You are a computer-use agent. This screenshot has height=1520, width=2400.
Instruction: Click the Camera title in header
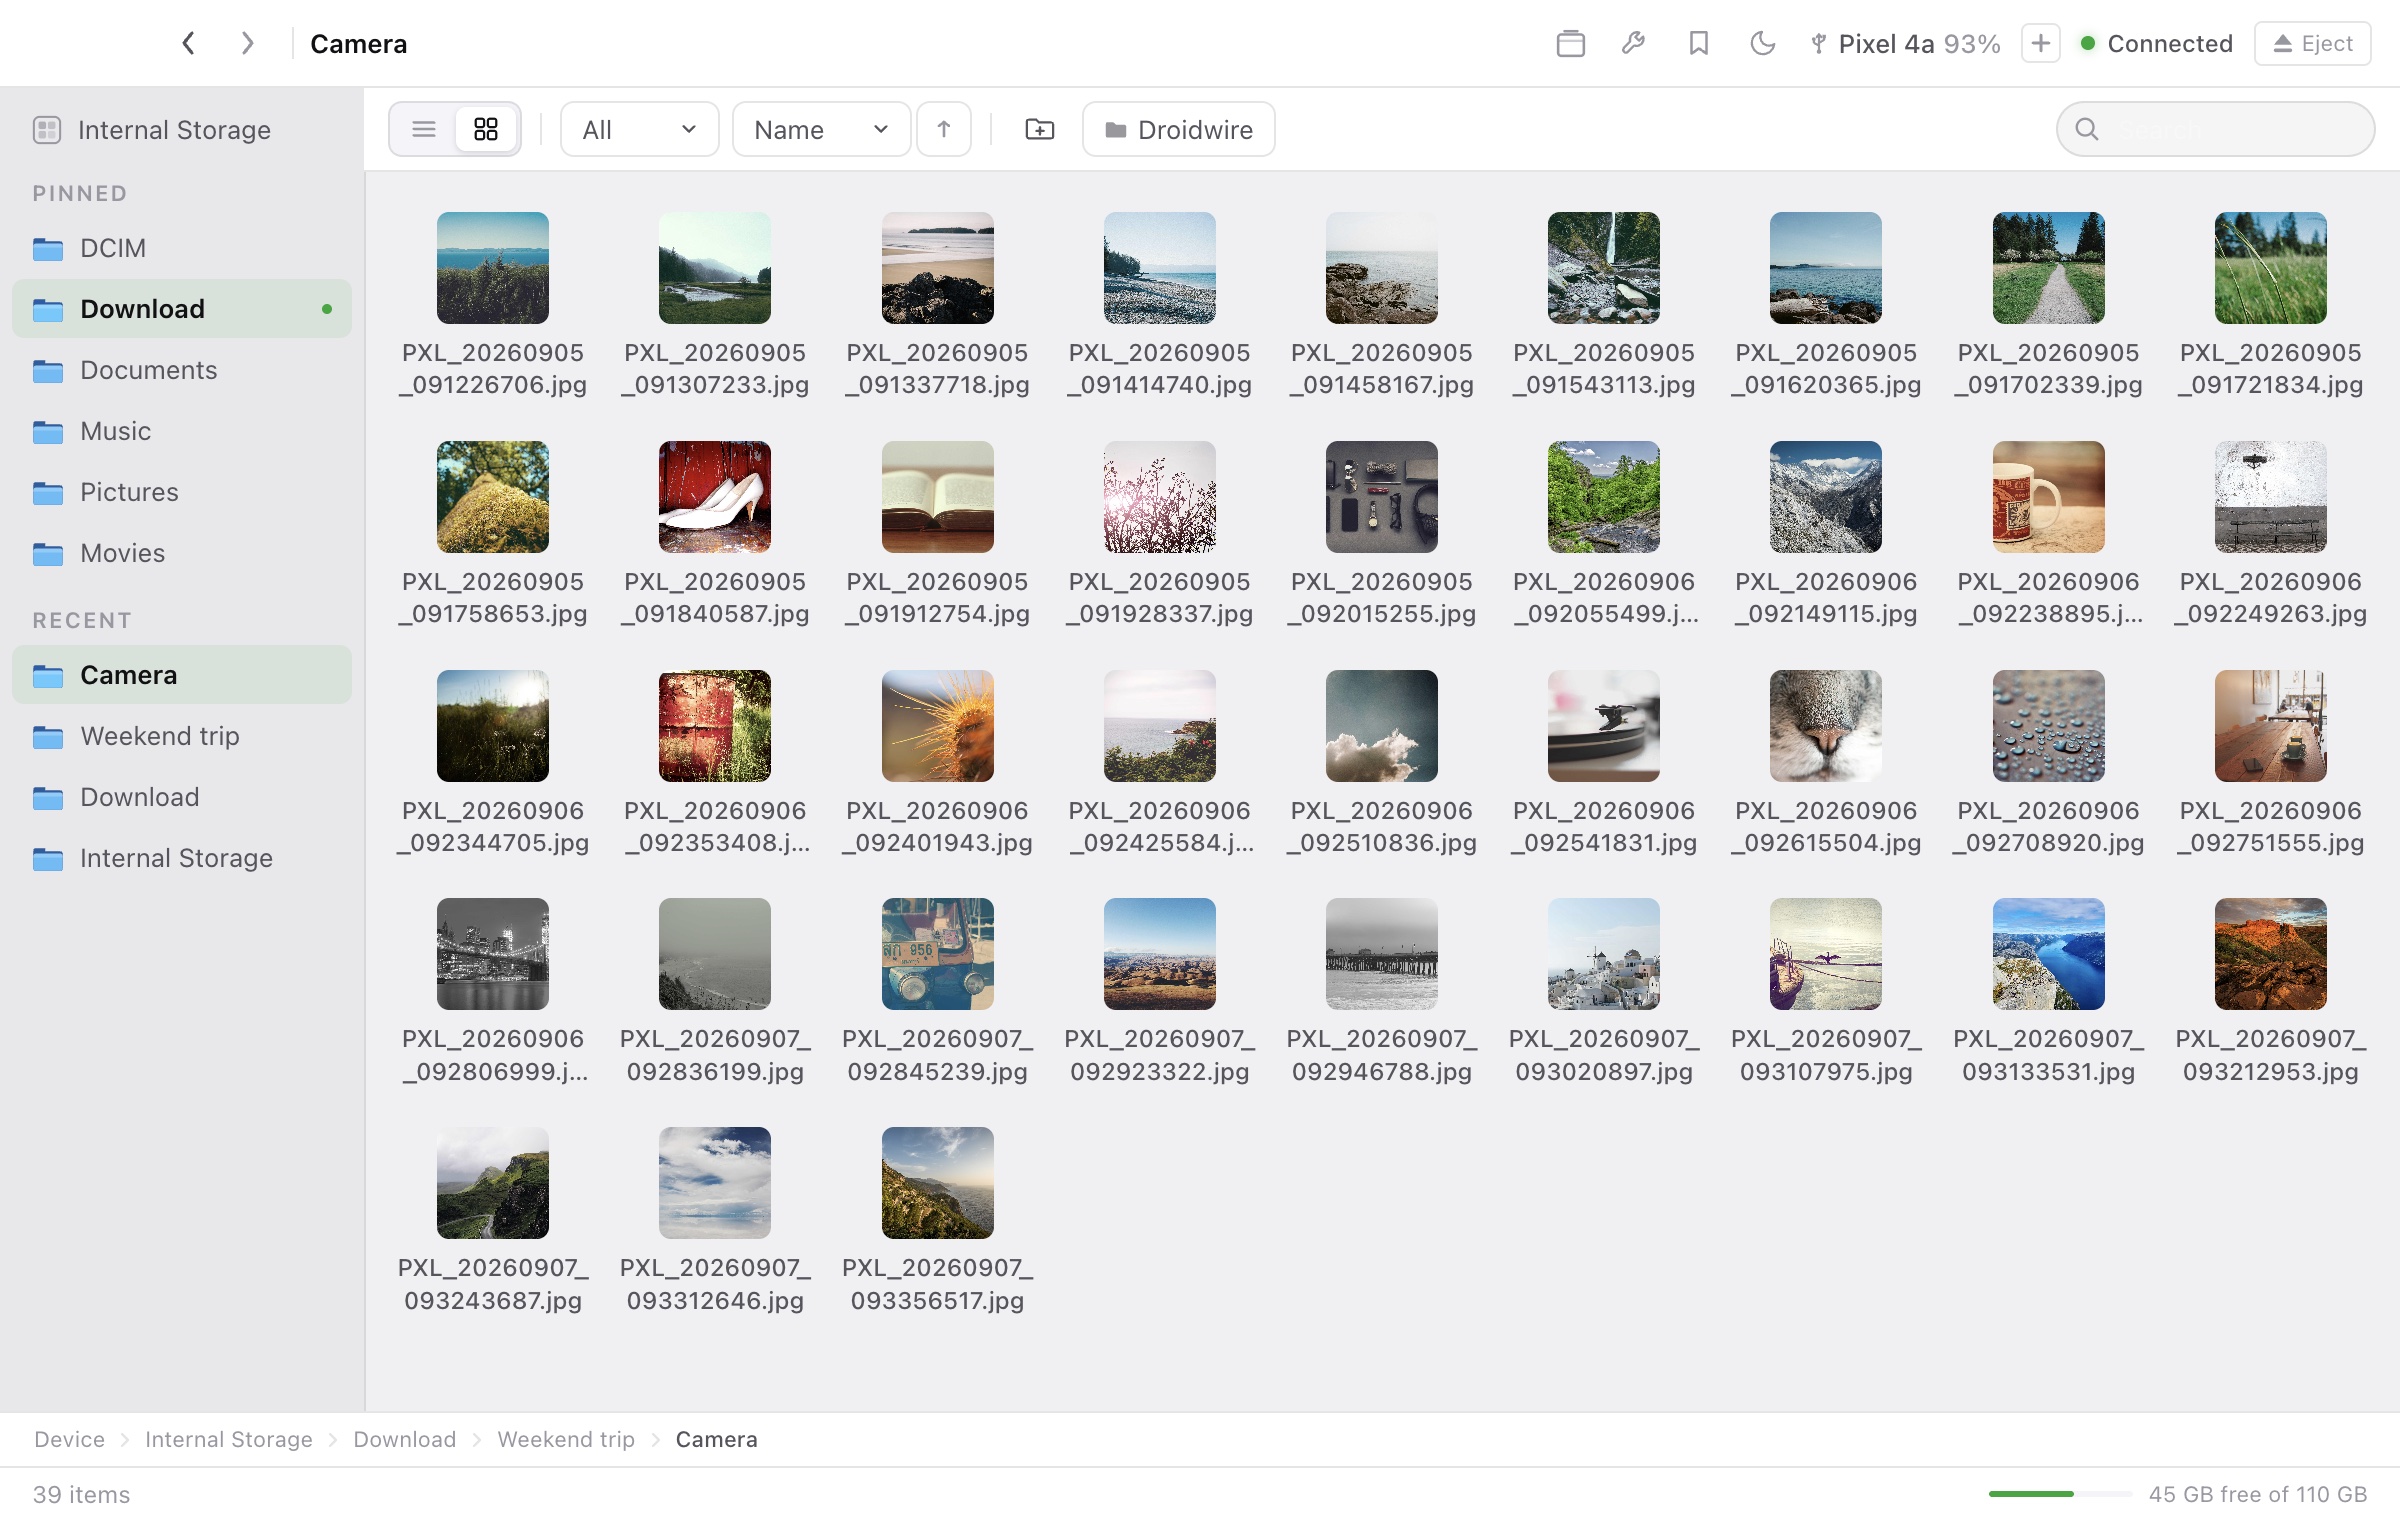[358, 43]
